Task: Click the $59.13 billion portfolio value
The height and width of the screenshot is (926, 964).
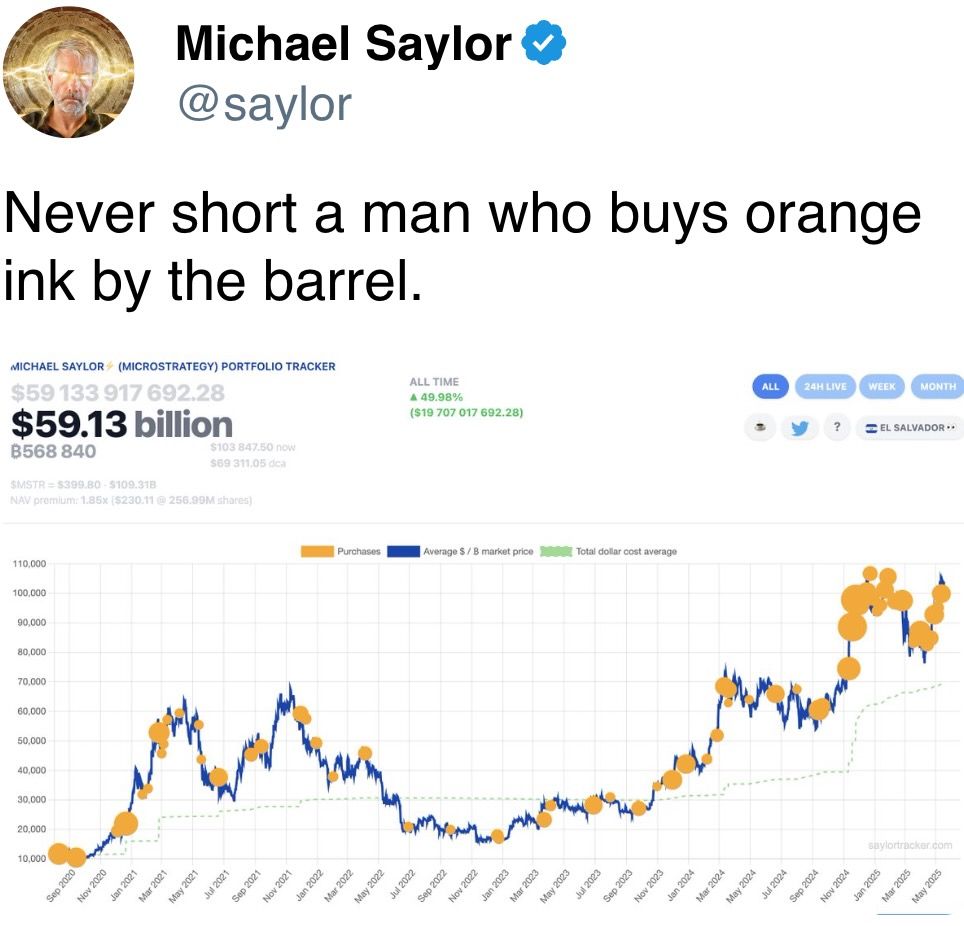Action: coord(122,424)
